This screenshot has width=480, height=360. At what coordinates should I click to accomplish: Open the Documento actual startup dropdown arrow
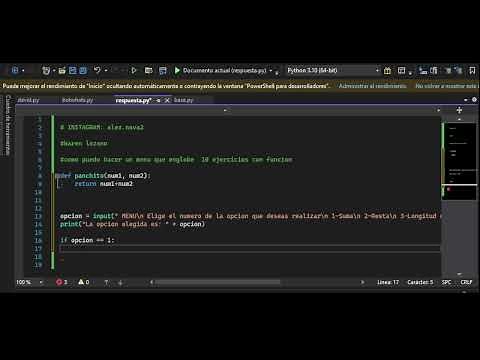271,71
